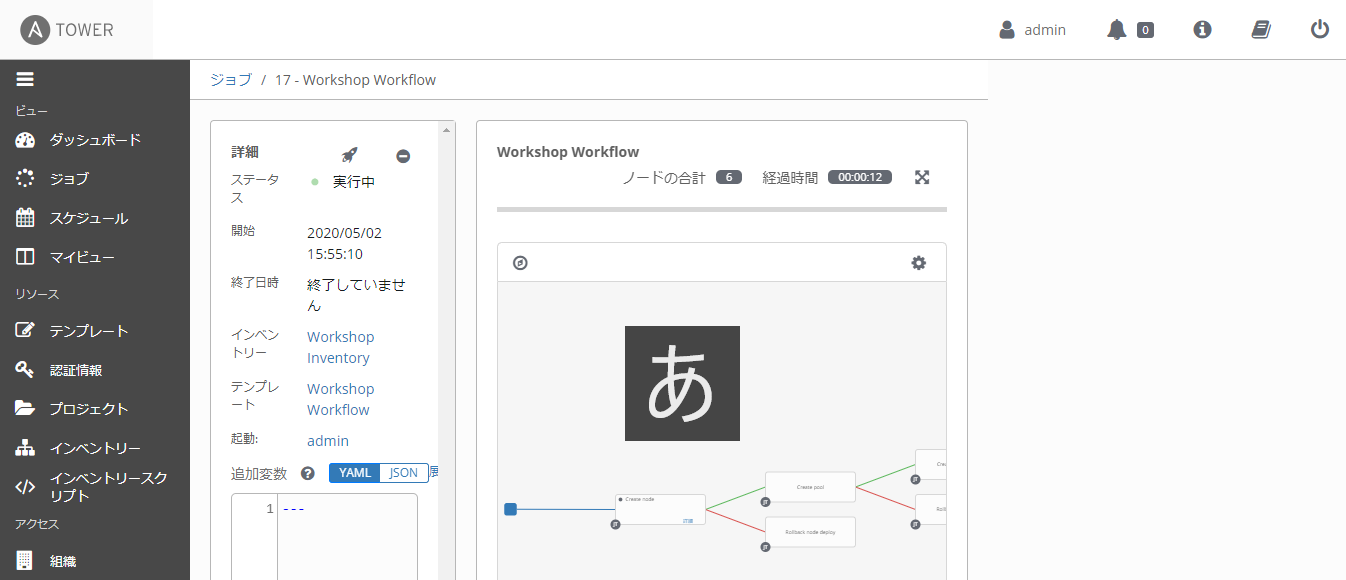Open the documentation book icon

point(1260,29)
